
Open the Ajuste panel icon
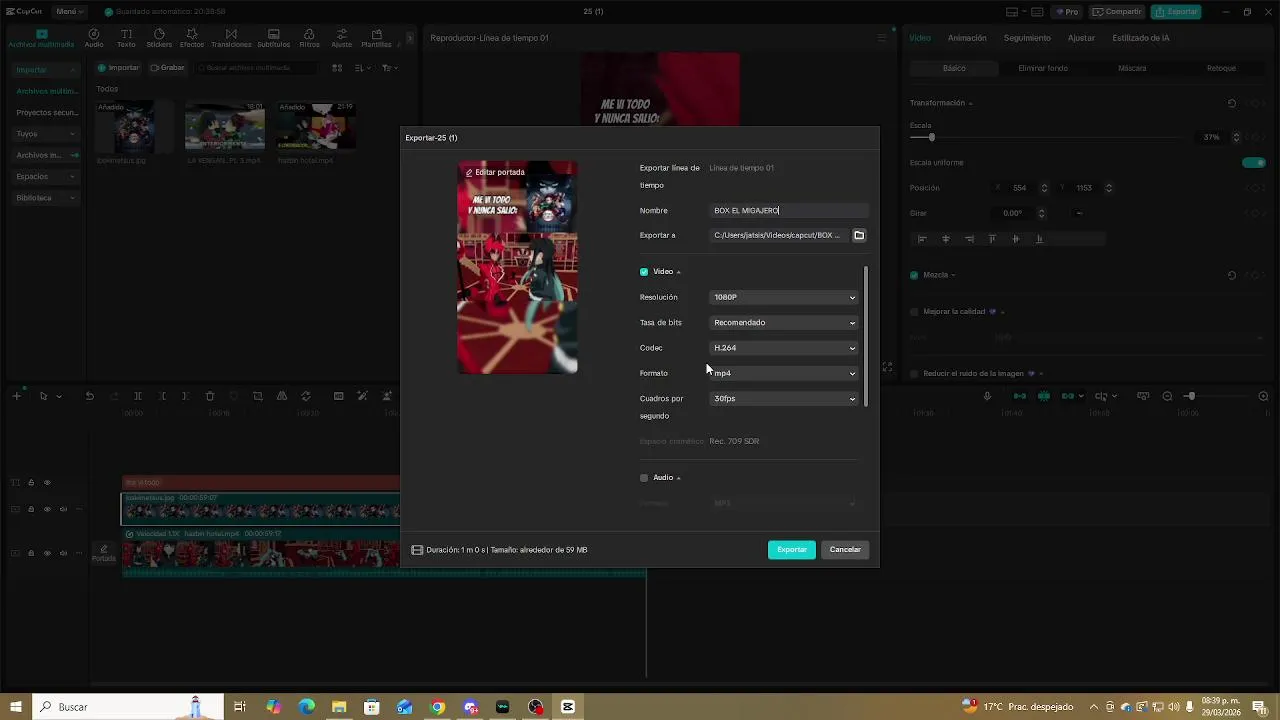tap(341, 38)
